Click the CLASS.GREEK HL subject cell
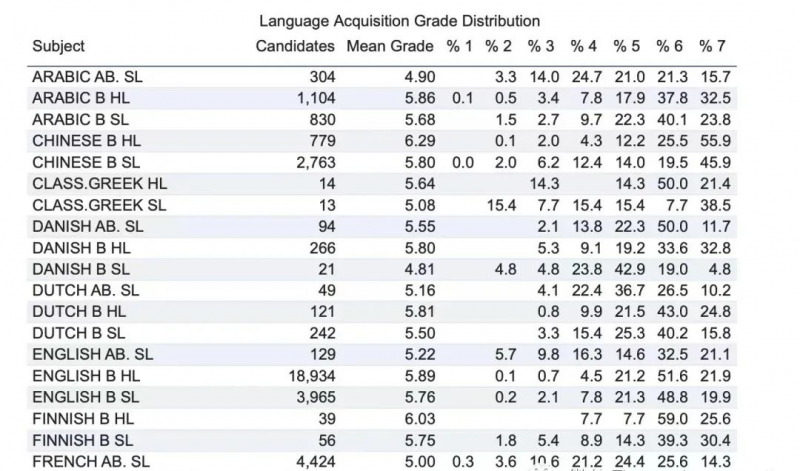Viewport: 800px width, 471px height. (99, 184)
